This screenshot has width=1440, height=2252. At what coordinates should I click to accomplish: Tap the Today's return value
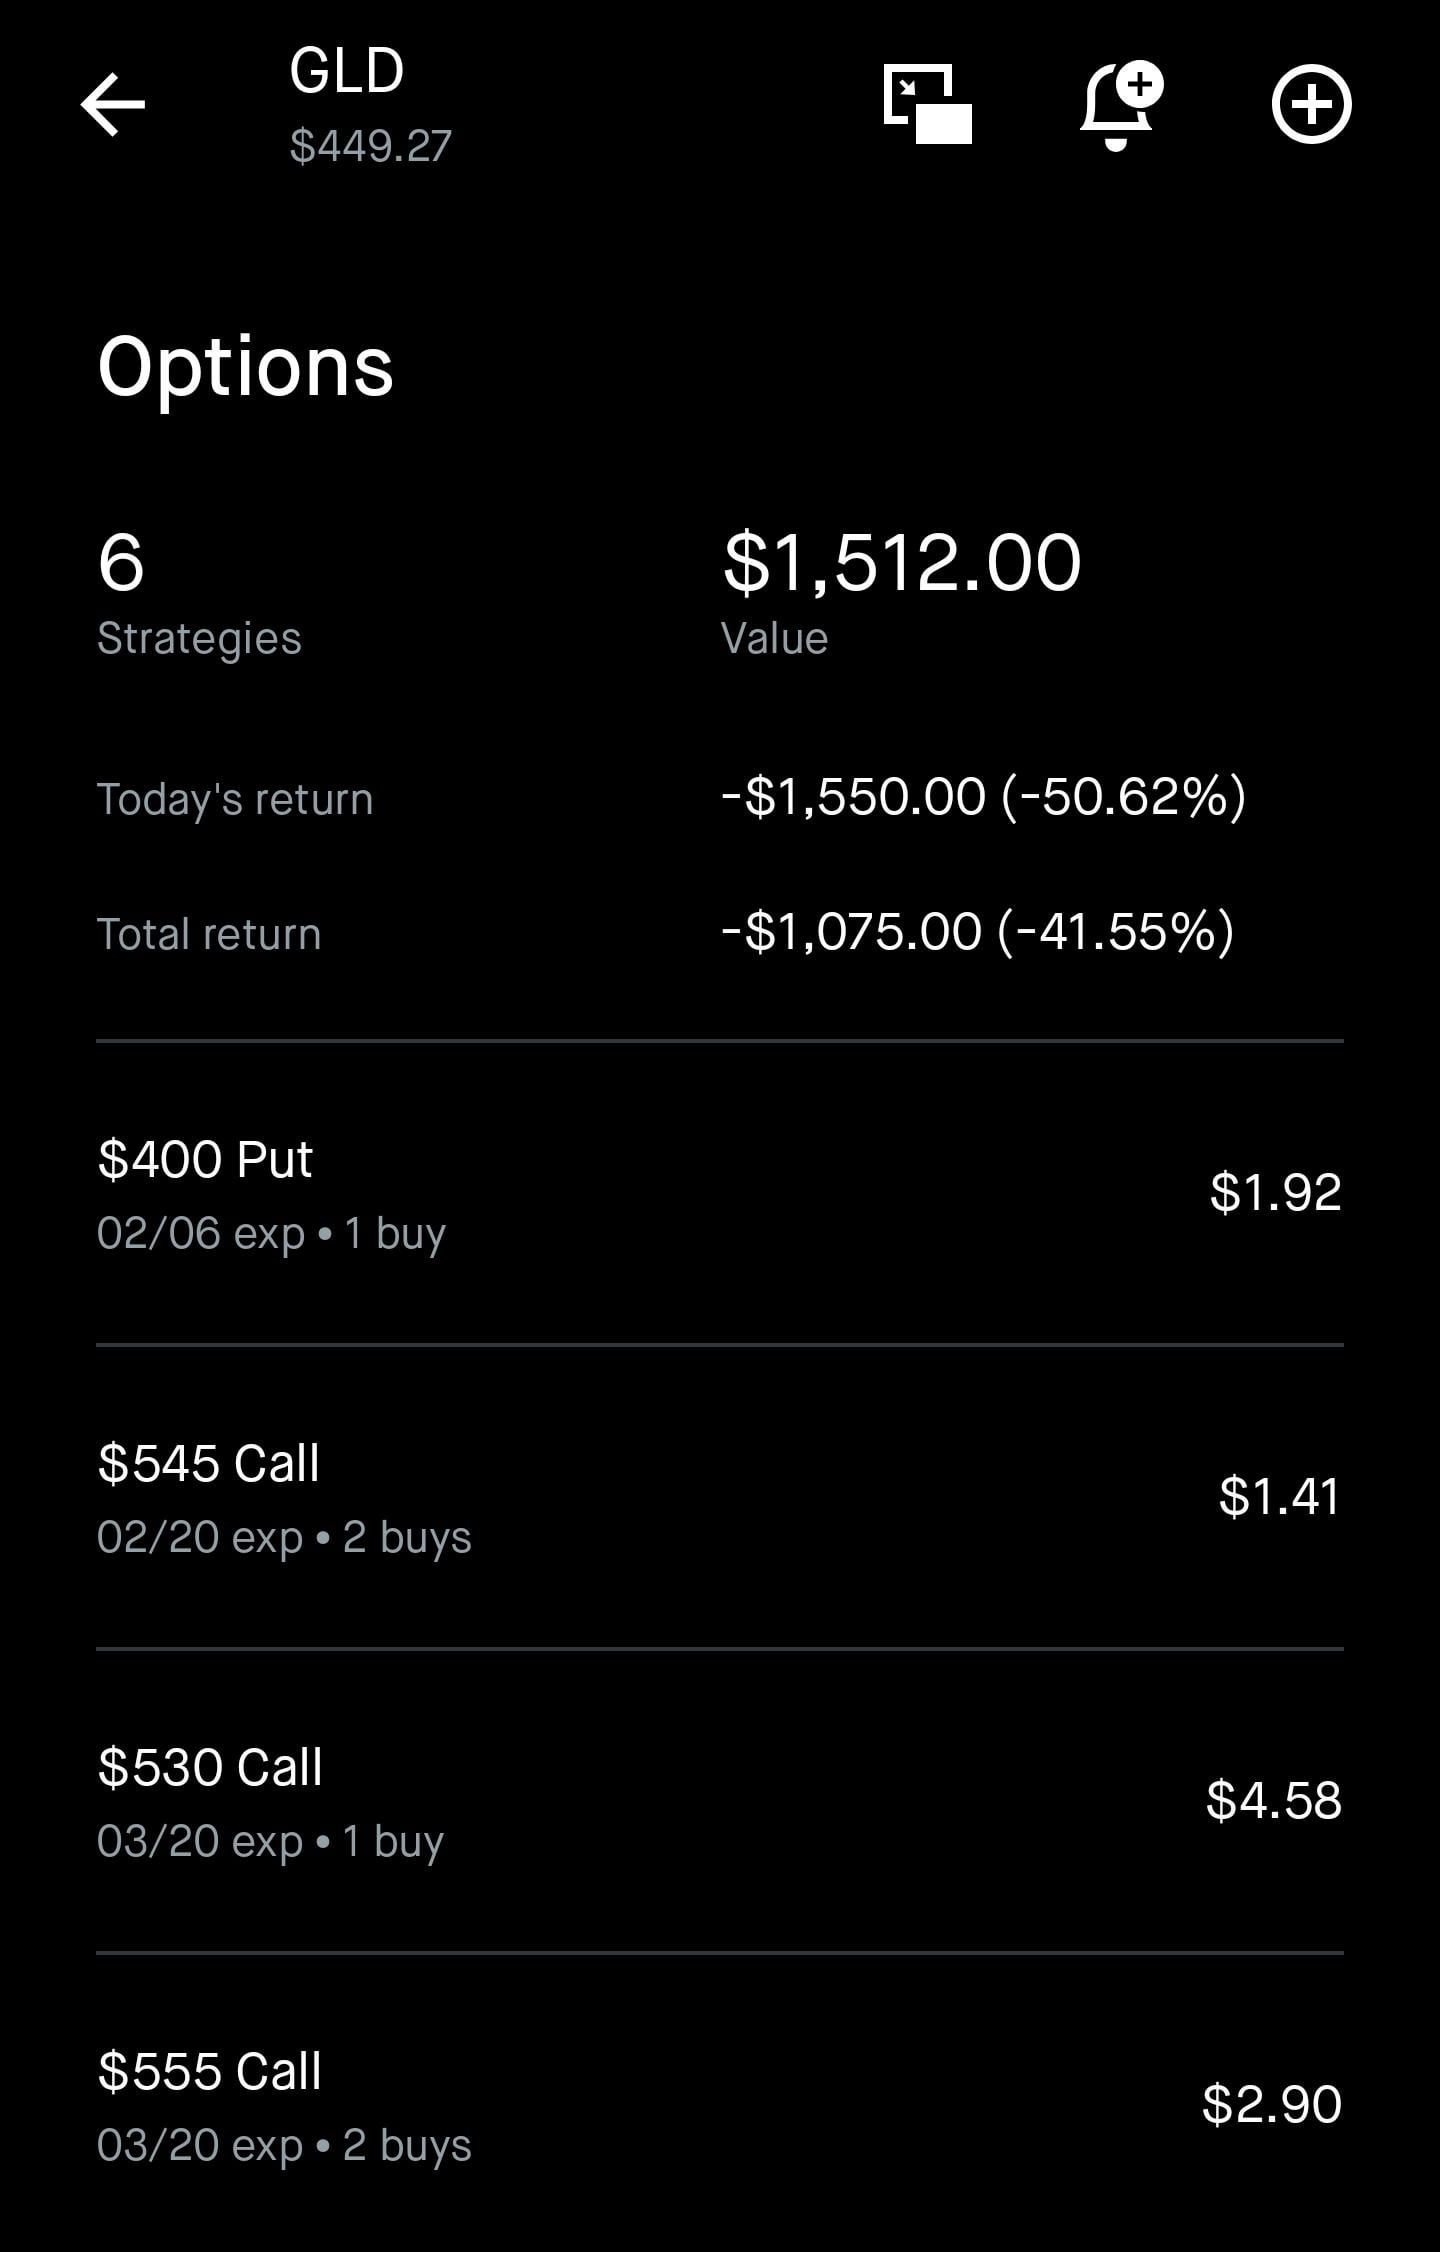(983, 797)
